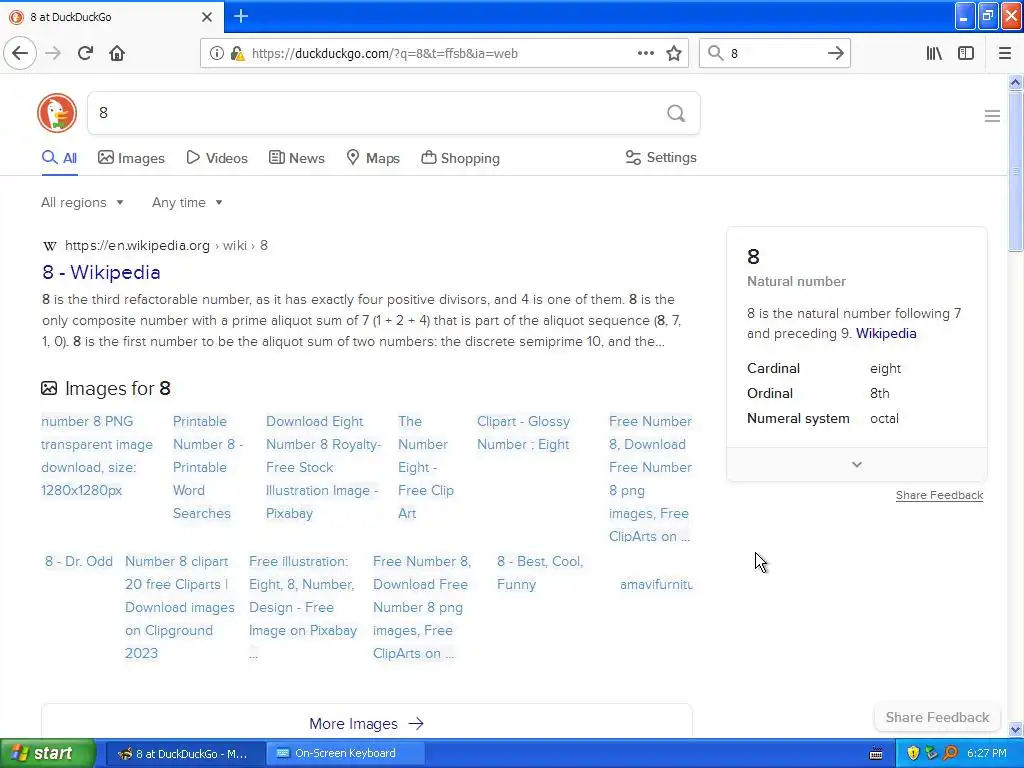This screenshot has height=768, width=1024.
Task: Click Share Feedback under info box
Action: click(939, 495)
